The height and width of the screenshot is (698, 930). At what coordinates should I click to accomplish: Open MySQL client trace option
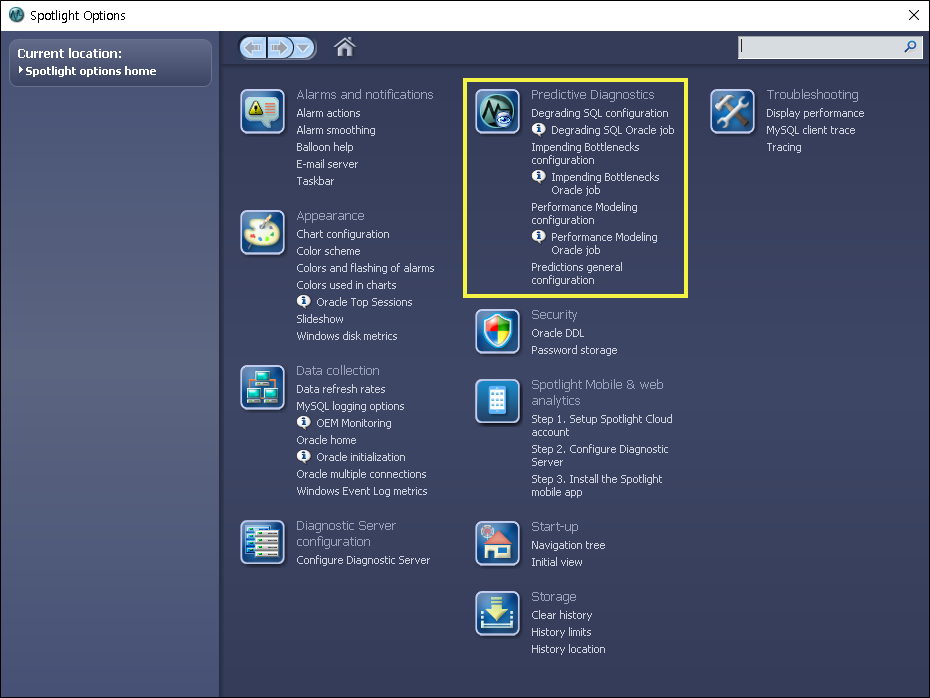click(810, 130)
